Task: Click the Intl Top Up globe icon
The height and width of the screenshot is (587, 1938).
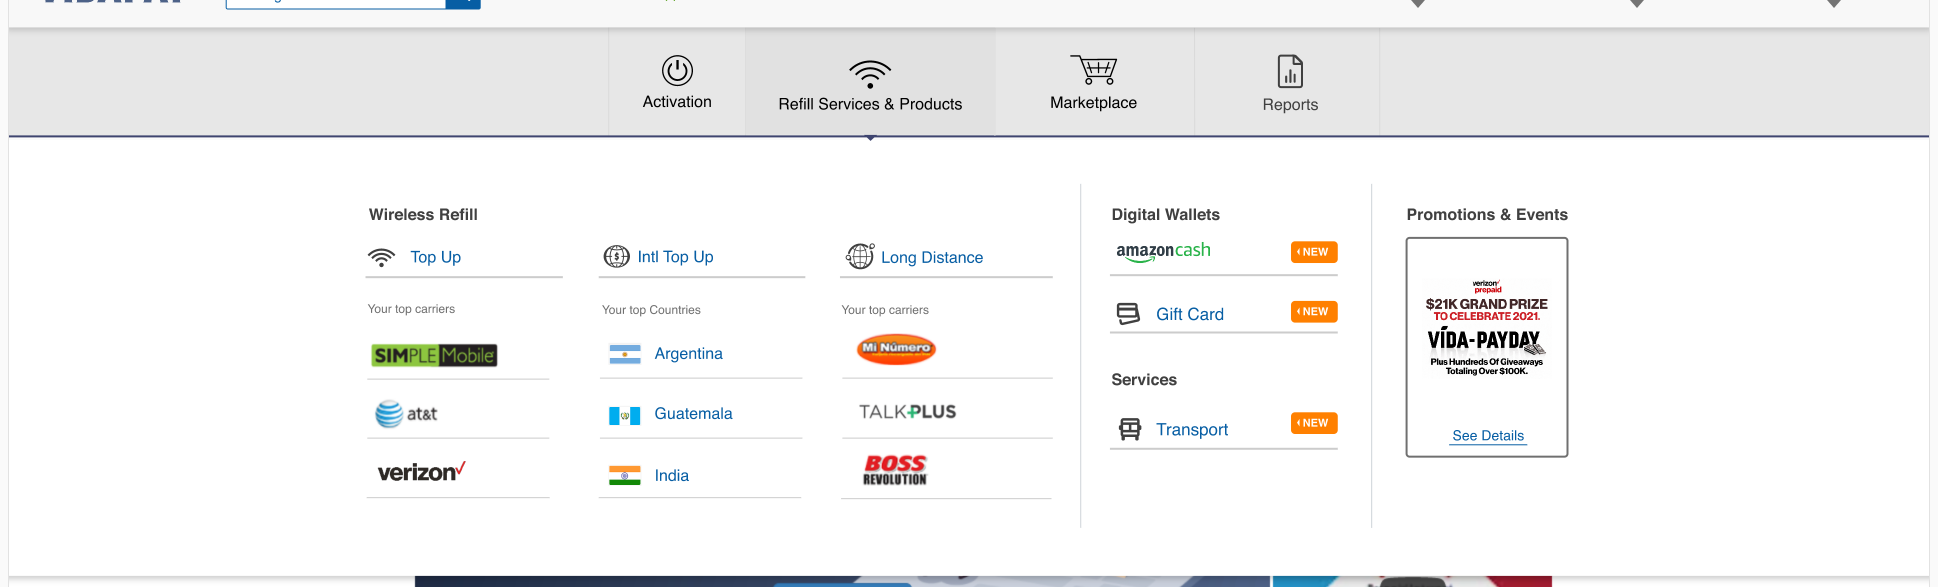Action: (x=616, y=257)
